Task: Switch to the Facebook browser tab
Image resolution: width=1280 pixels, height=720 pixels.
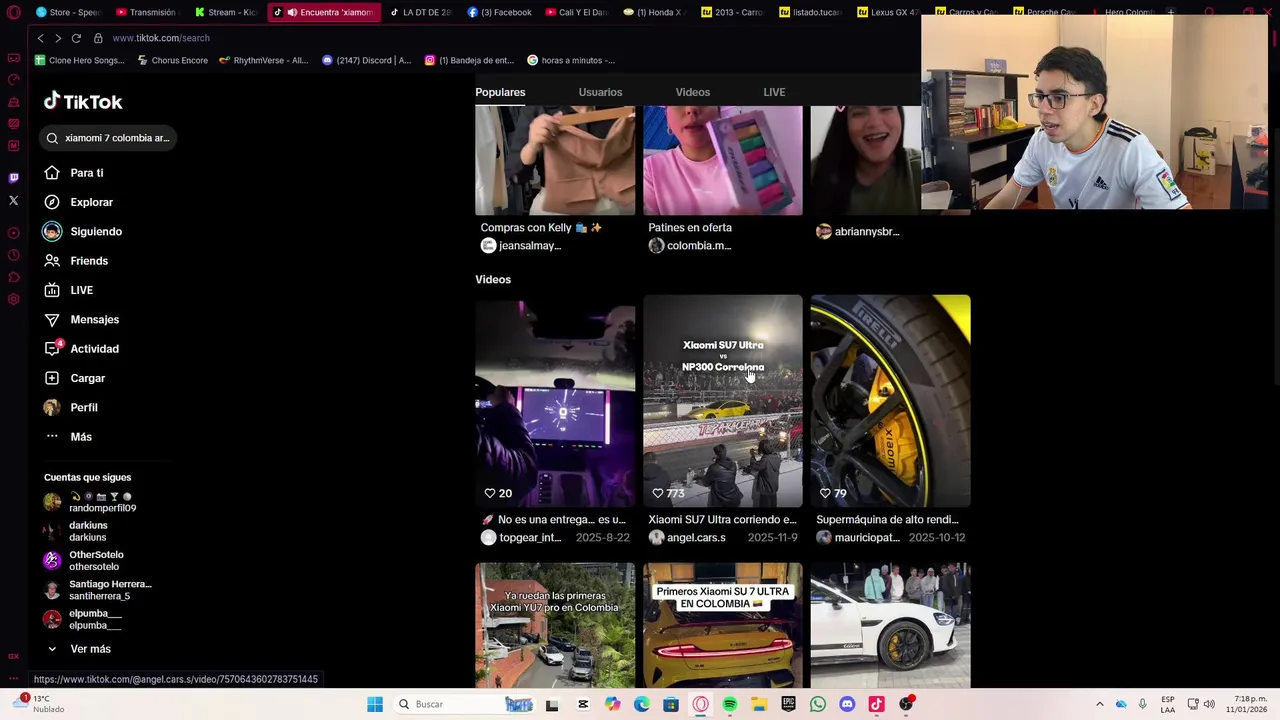Action: (x=500, y=12)
